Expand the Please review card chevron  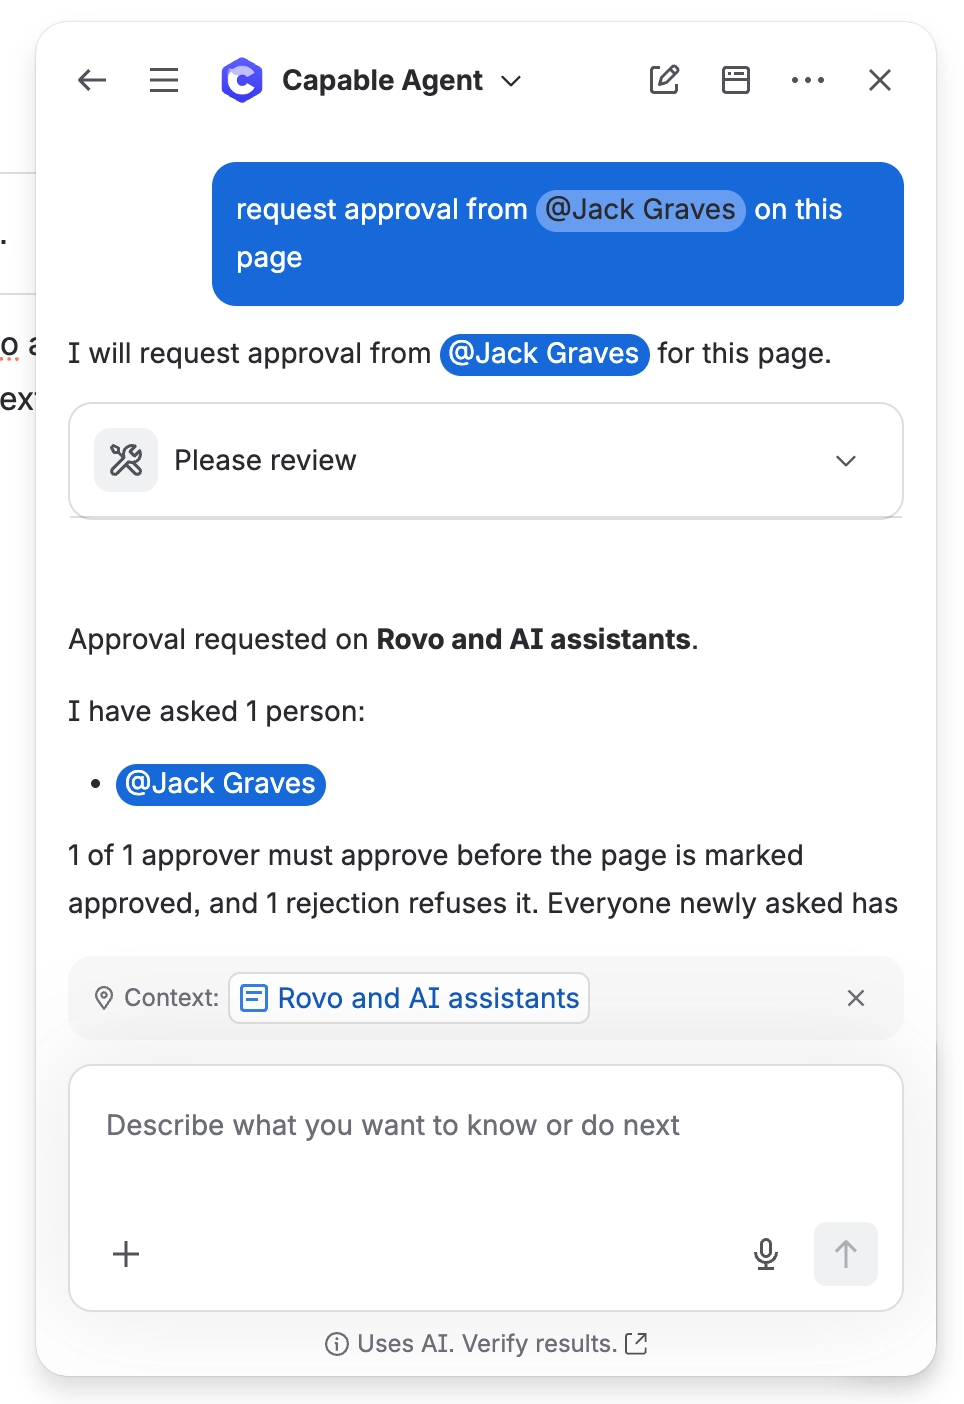(x=846, y=461)
